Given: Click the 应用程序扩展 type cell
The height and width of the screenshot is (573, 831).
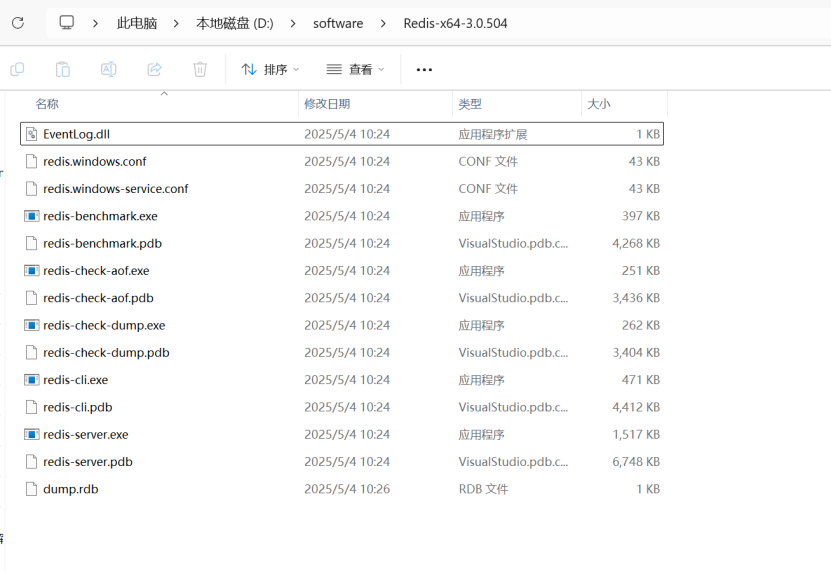Looking at the screenshot, I should coord(493,134).
